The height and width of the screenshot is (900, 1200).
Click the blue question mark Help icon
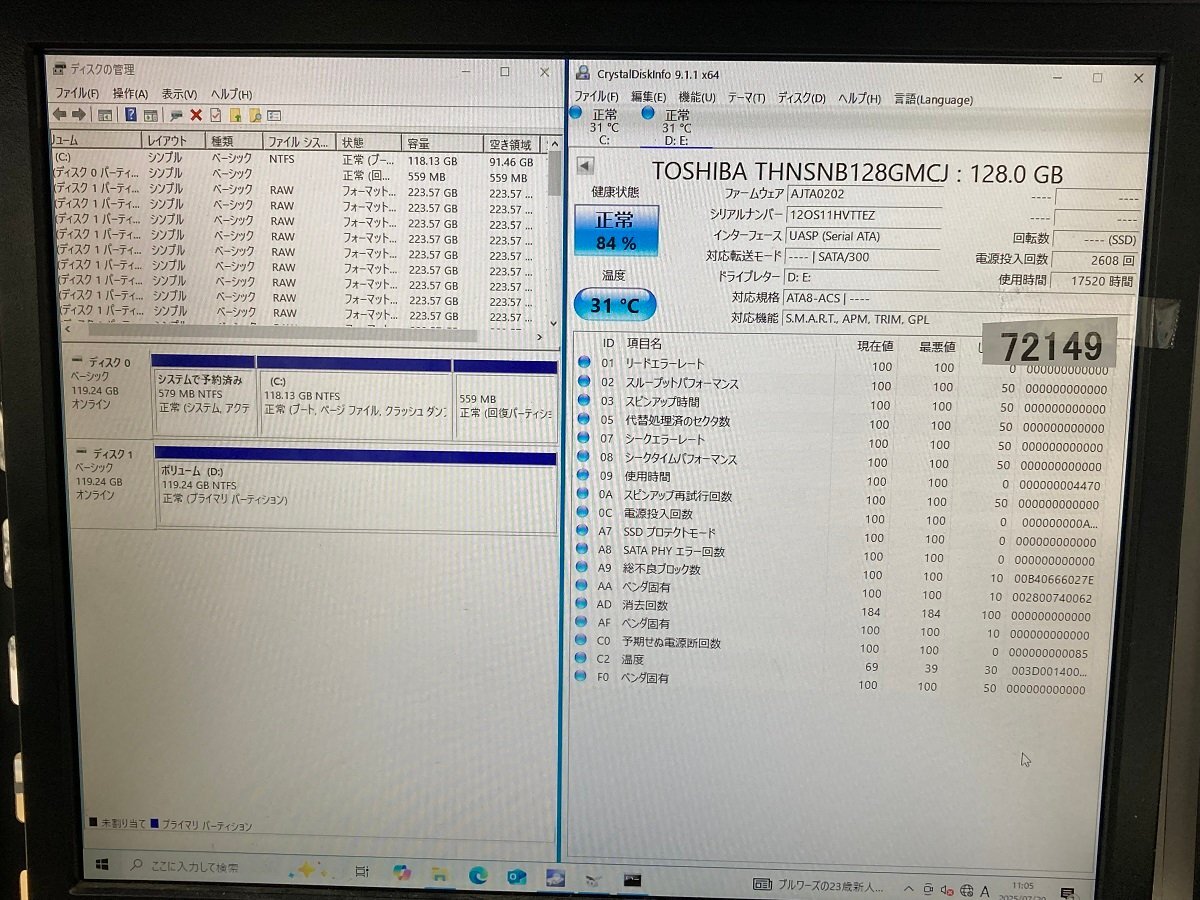[131, 115]
